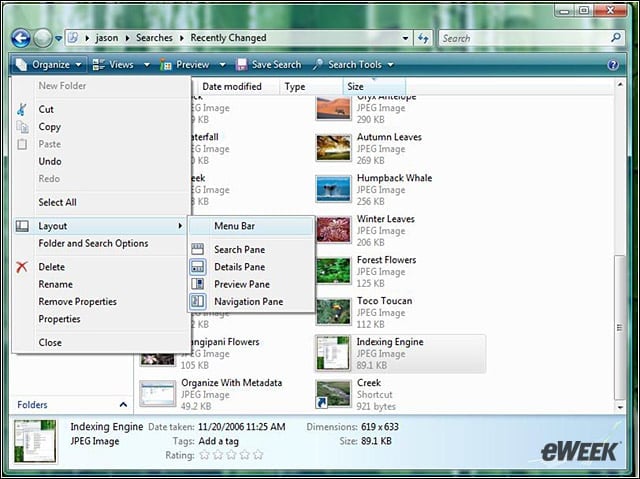This screenshot has height=479, width=640.
Task: Click the Copy pages icon in menu
Action: click(x=22, y=127)
